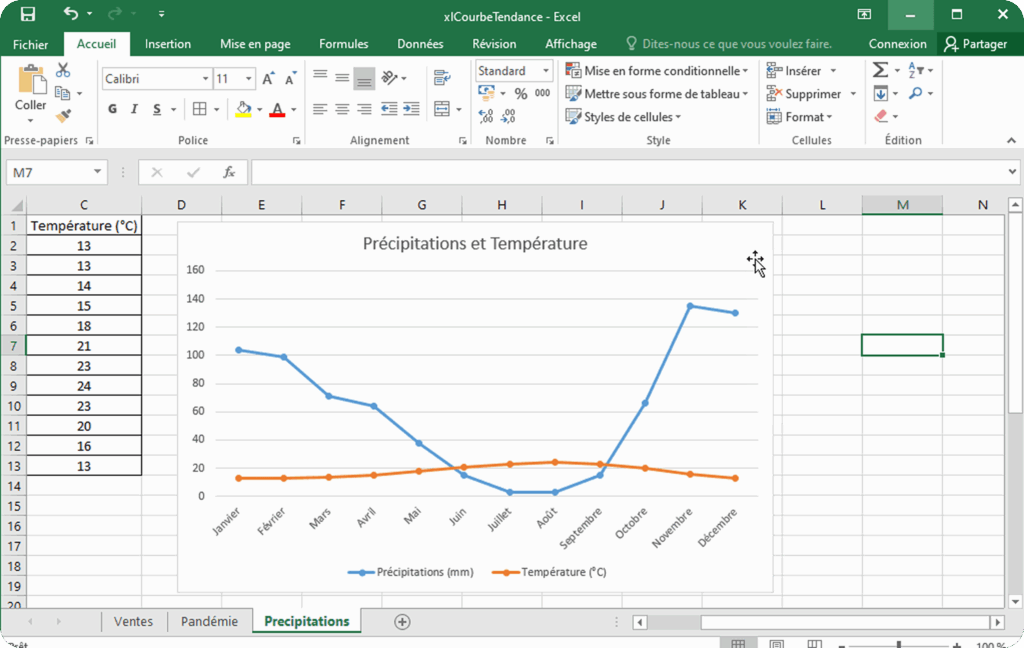Viewport: 1024px width, 648px height.
Task: Increase decimal places
Action: coord(486,116)
